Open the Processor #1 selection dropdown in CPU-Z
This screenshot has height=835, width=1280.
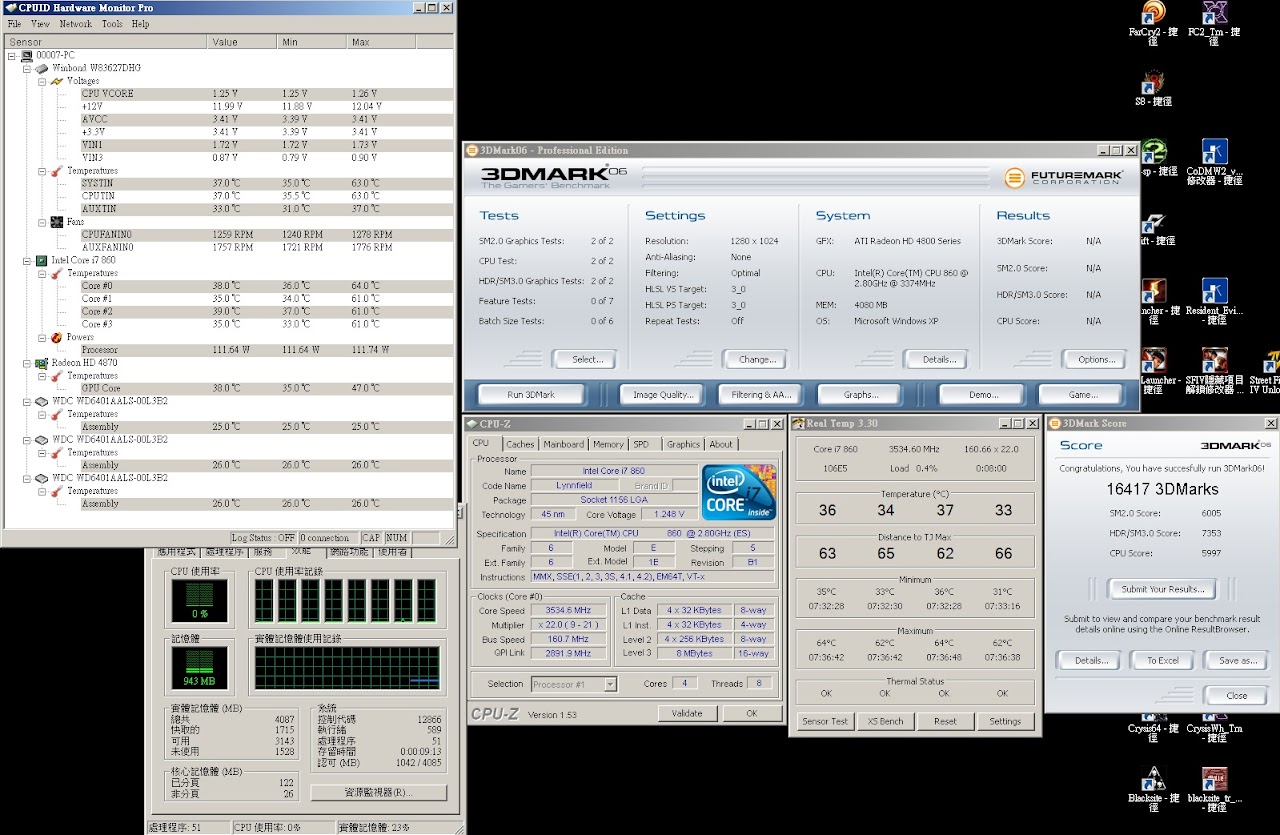point(609,684)
